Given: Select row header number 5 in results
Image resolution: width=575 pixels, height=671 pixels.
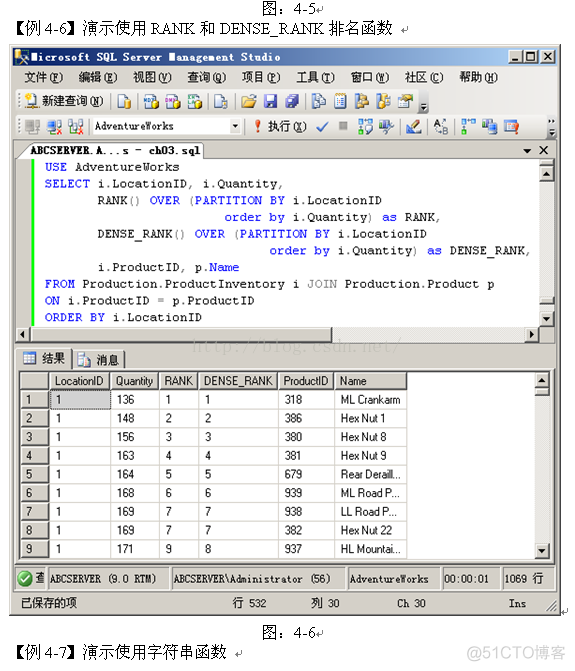Looking at the screenshot, I should pyautogui.click(x=34, y=474).
